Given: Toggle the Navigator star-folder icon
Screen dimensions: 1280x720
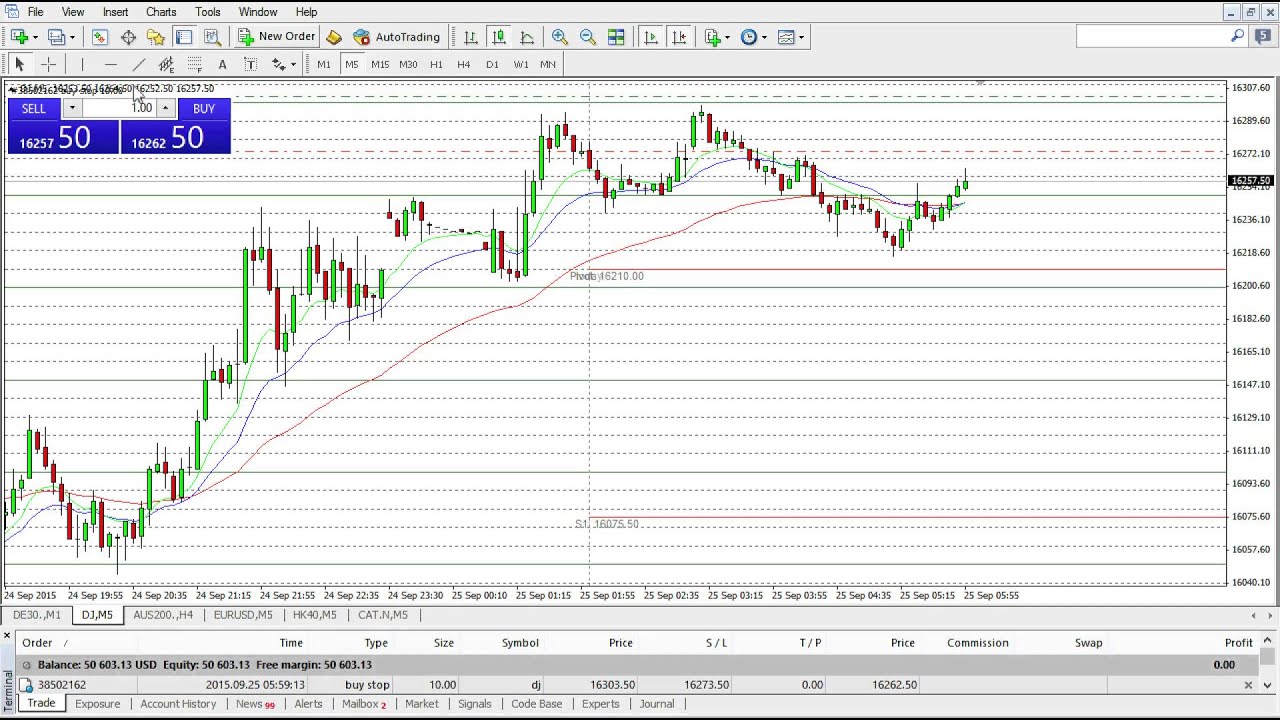Looking at the screenshot, I should (155, 37).
